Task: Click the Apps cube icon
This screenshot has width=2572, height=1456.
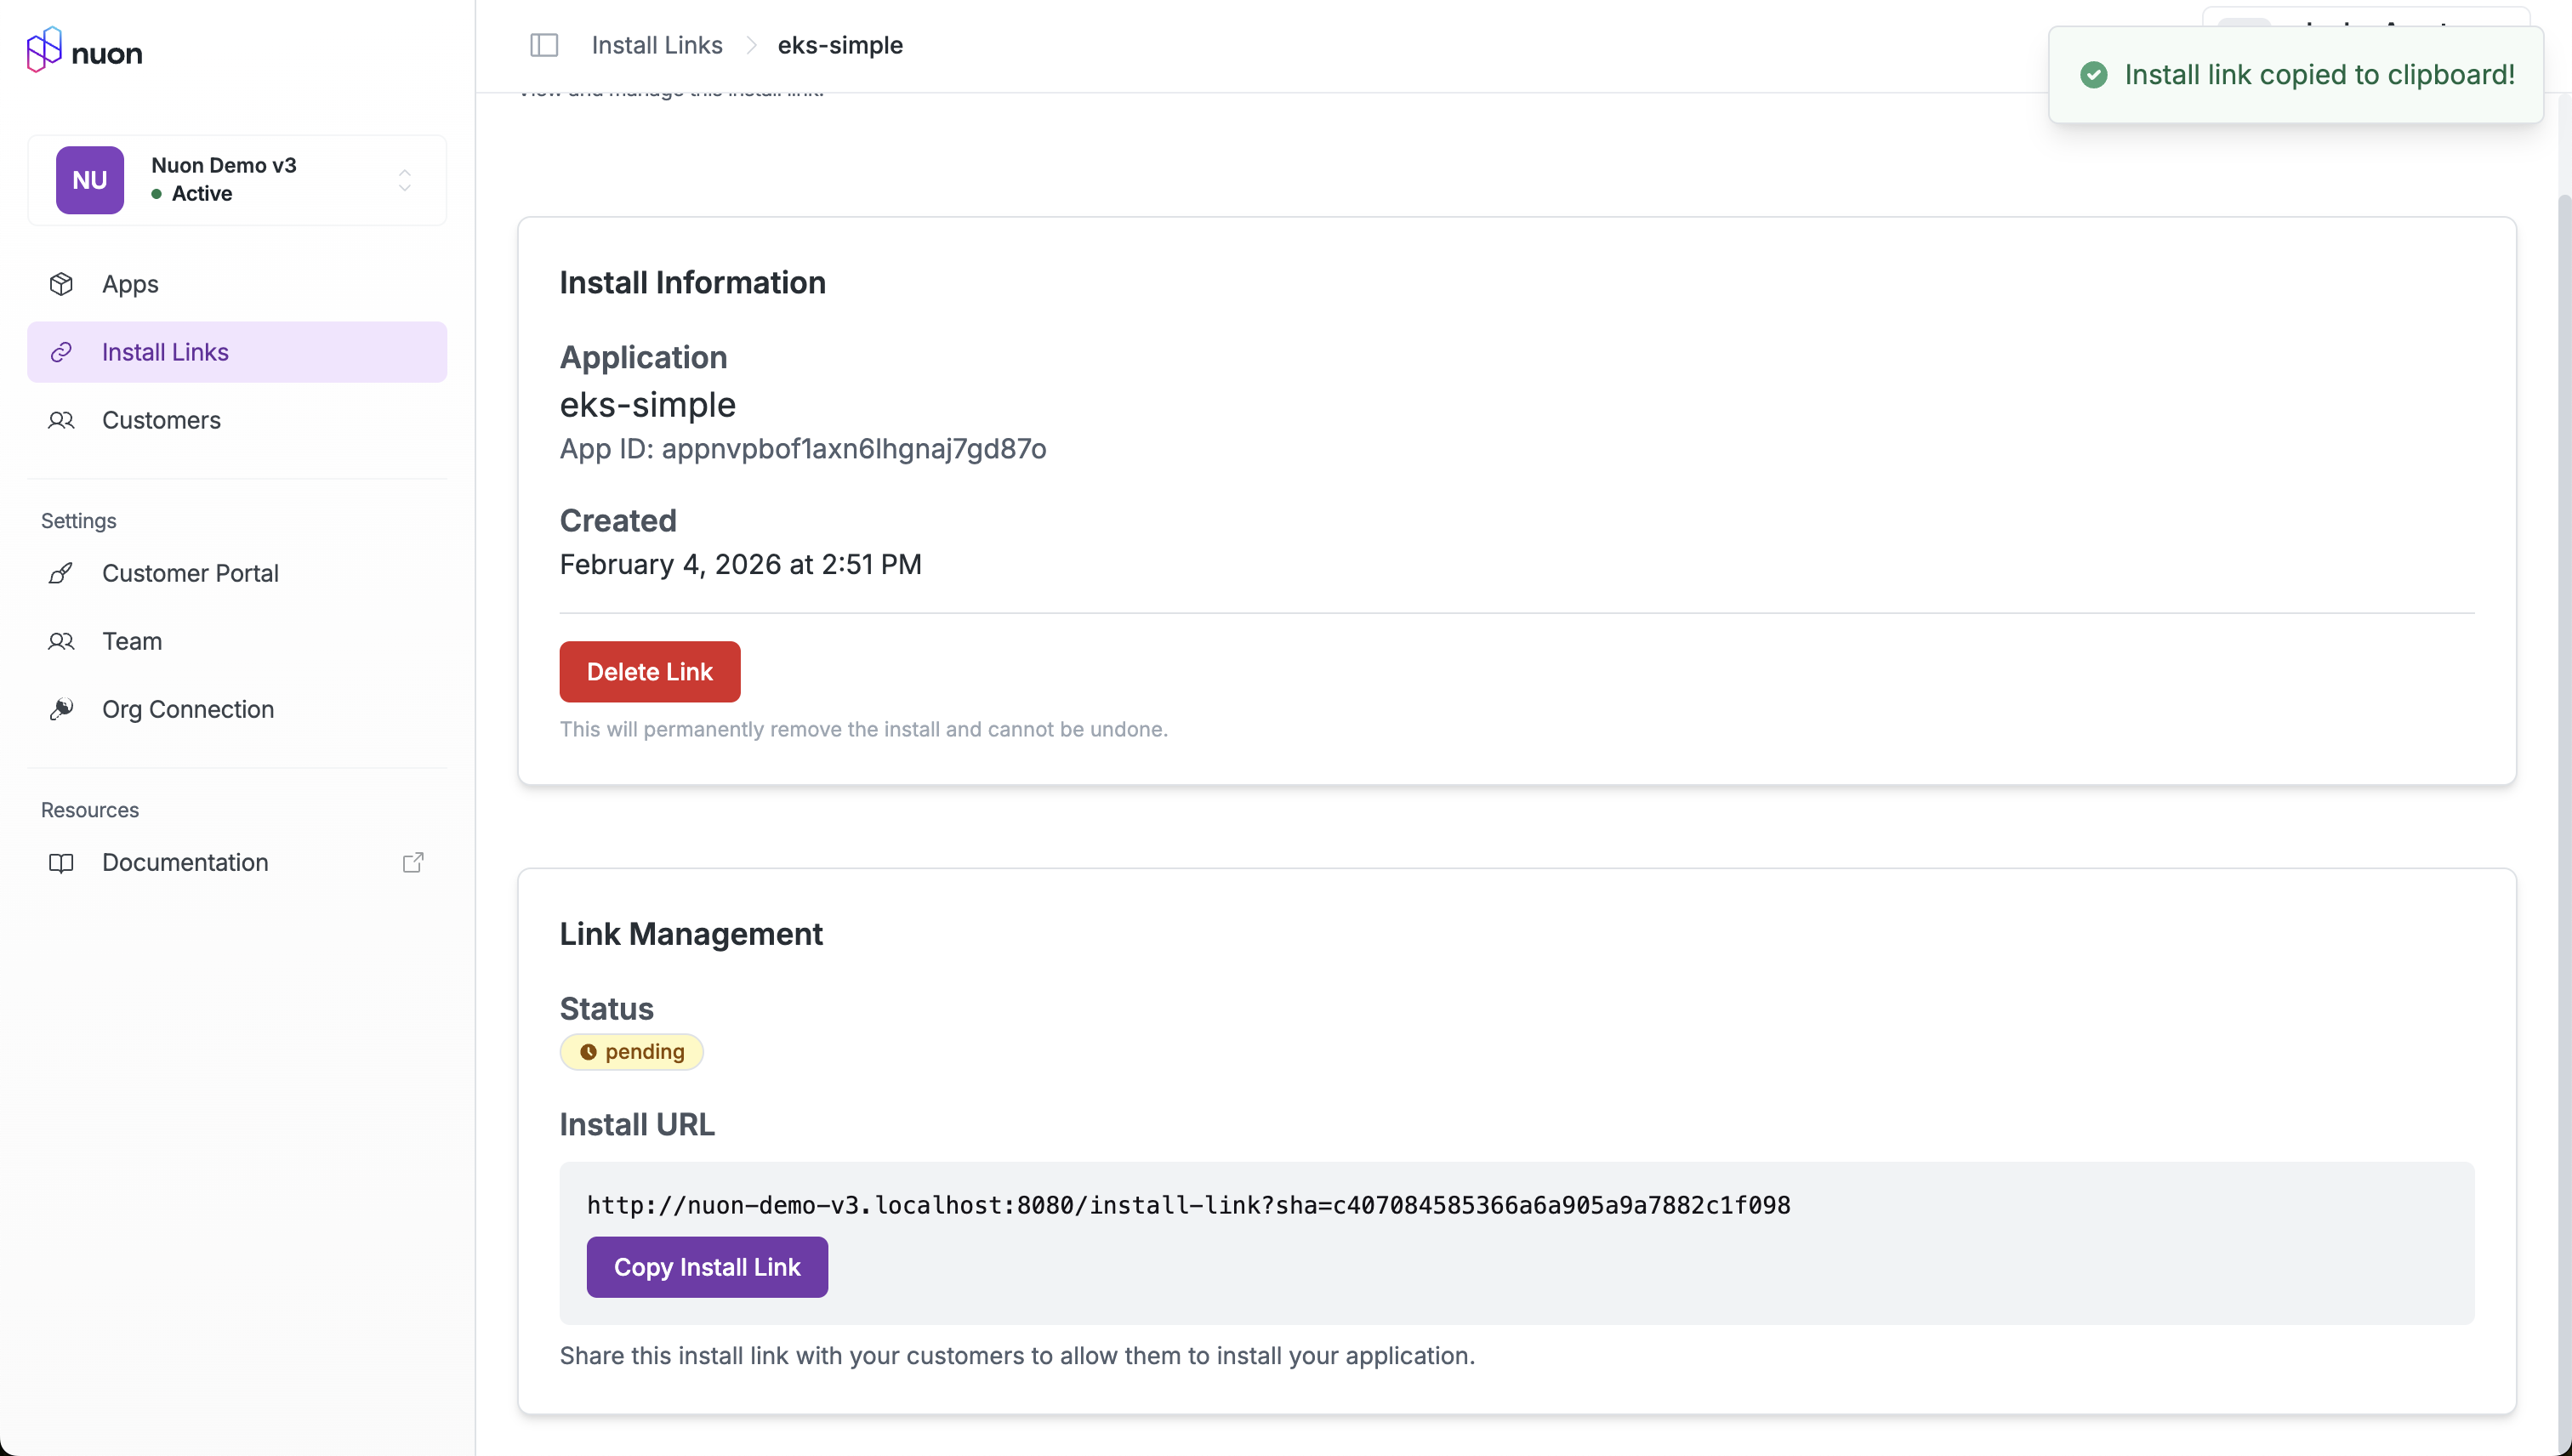Action: [61, 284]
